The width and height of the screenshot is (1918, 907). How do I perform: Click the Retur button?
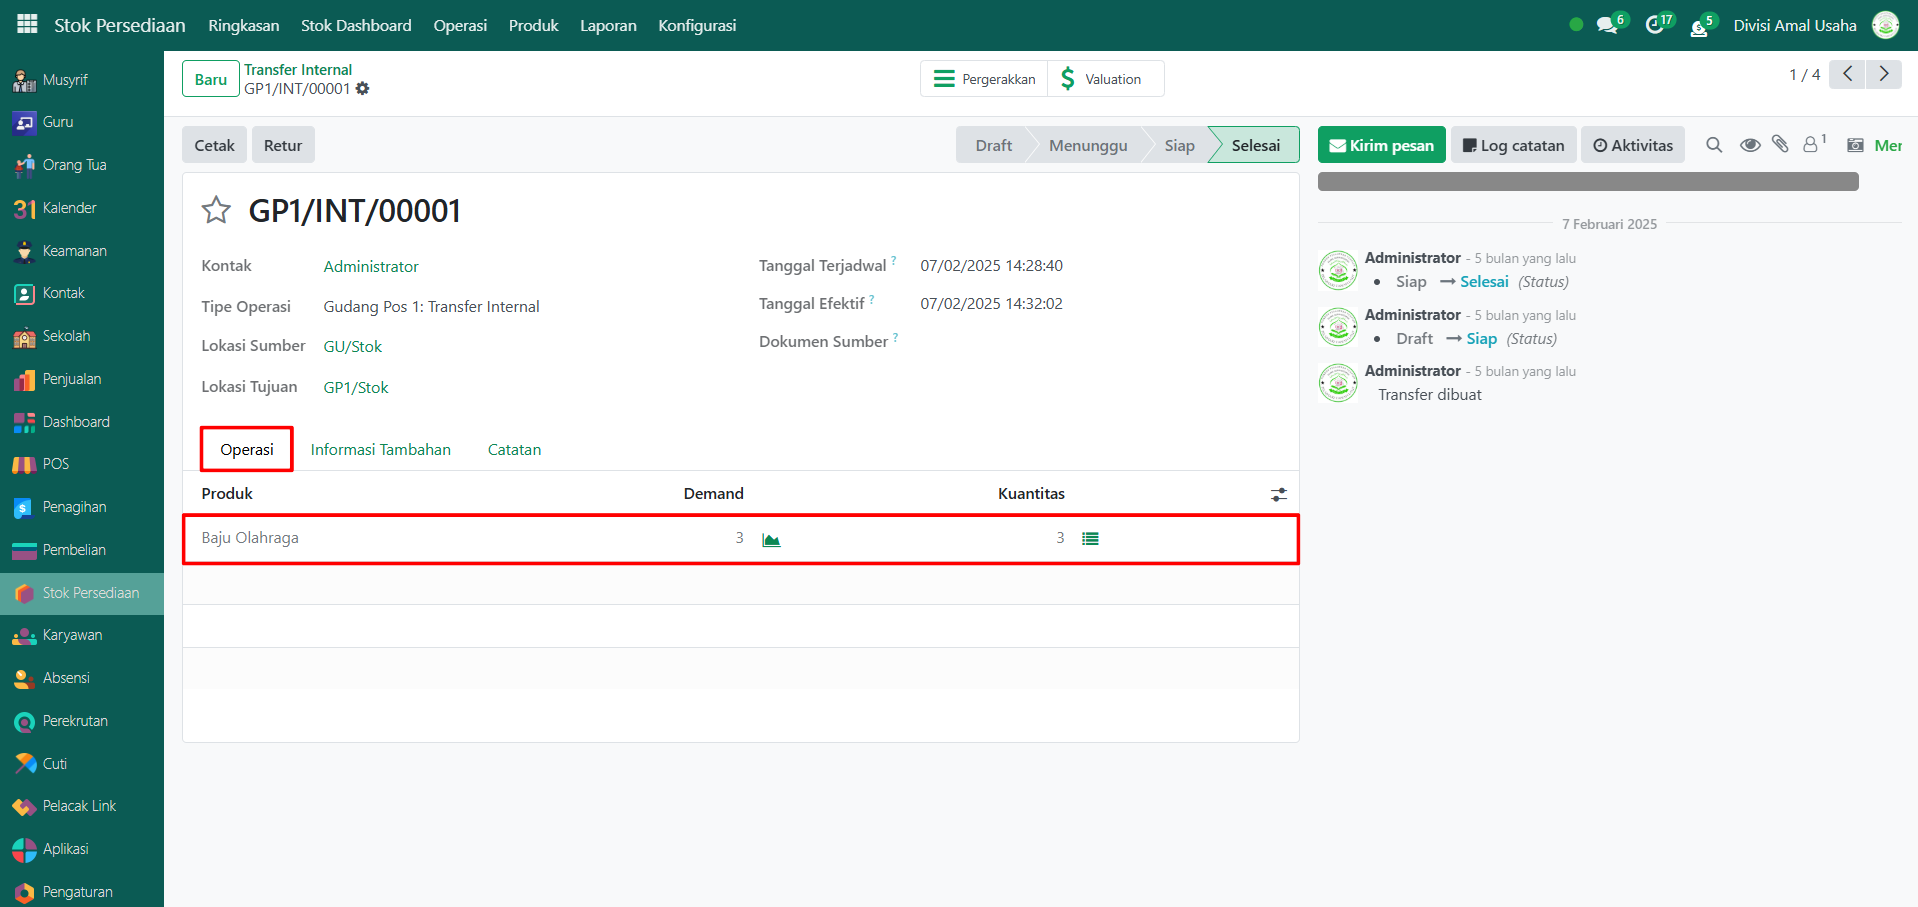pos(283,145)
